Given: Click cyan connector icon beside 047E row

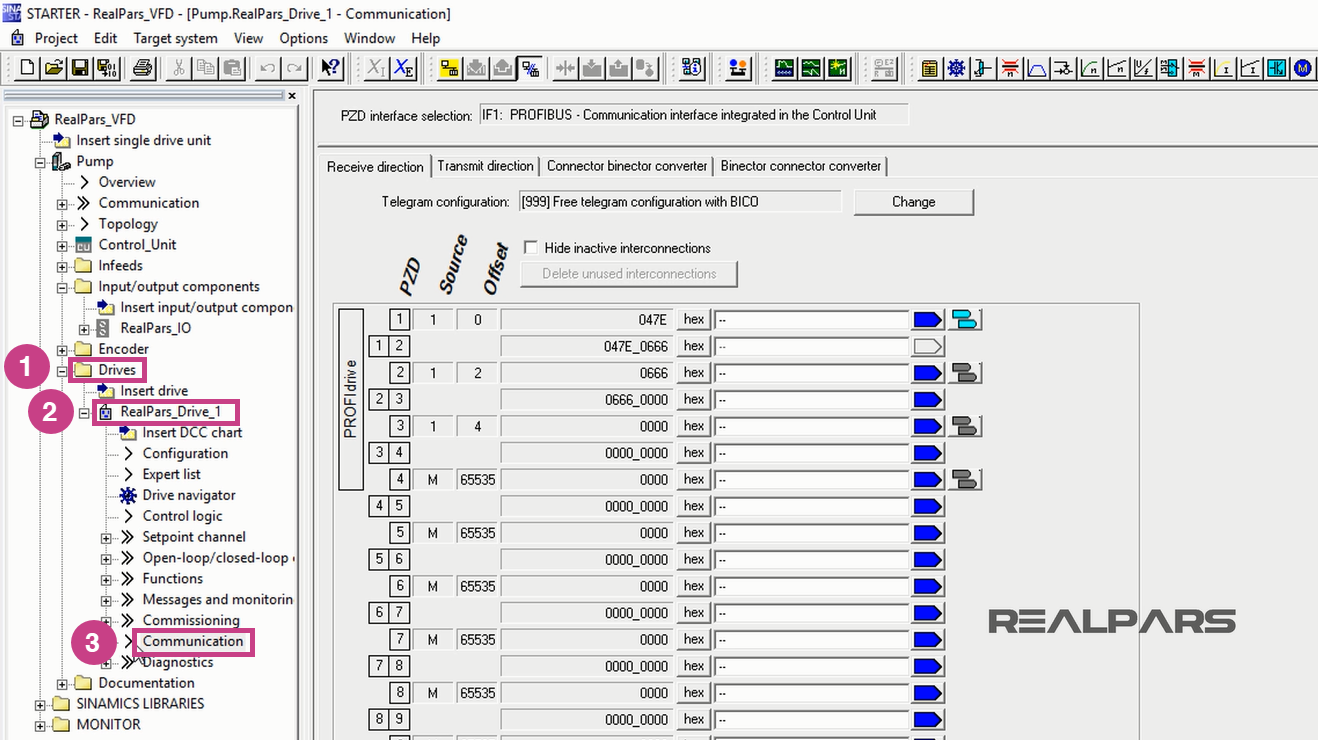Looking at the screenshot, I should point(965,319).
